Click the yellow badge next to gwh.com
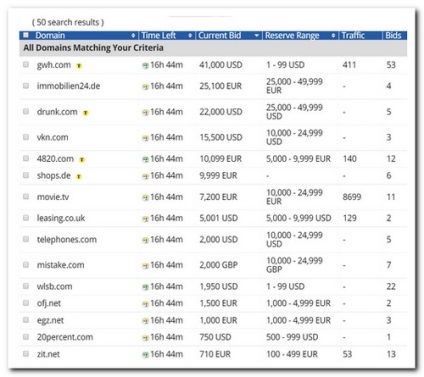The height and width of the screenshot is (377, 424). 79,66
